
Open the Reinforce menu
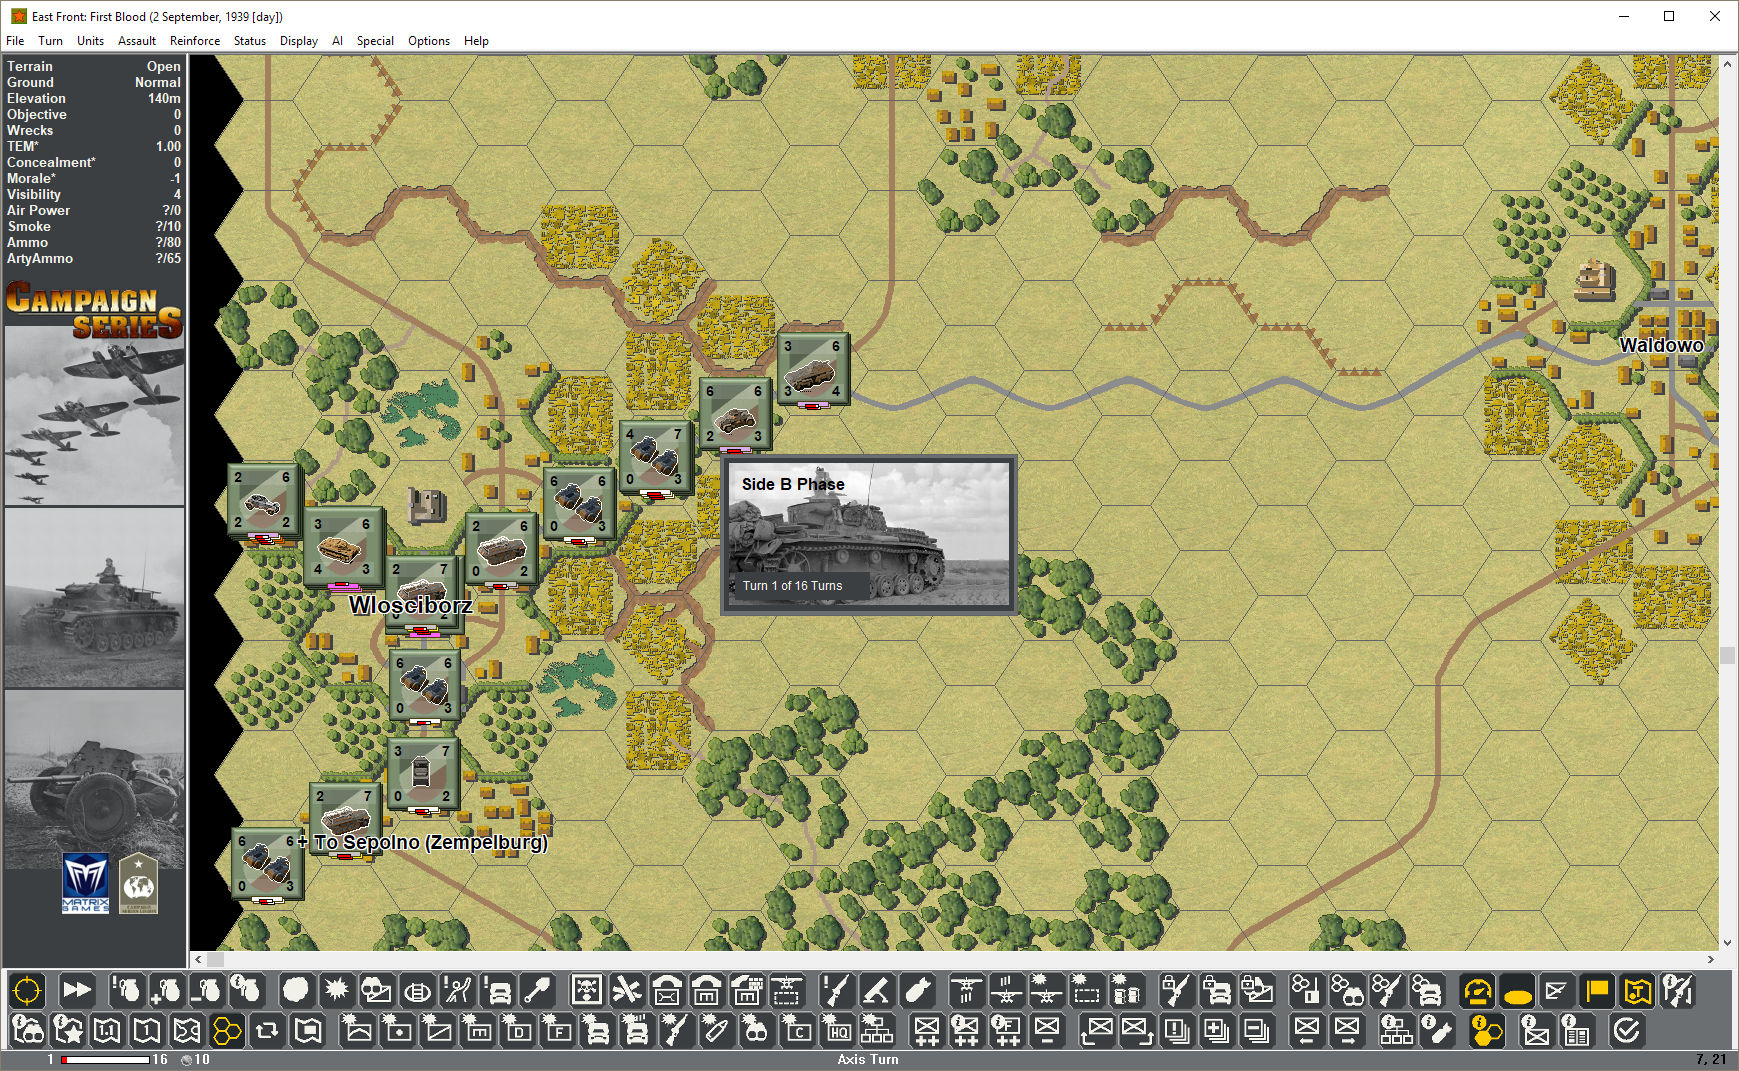(x=195, y=41)
